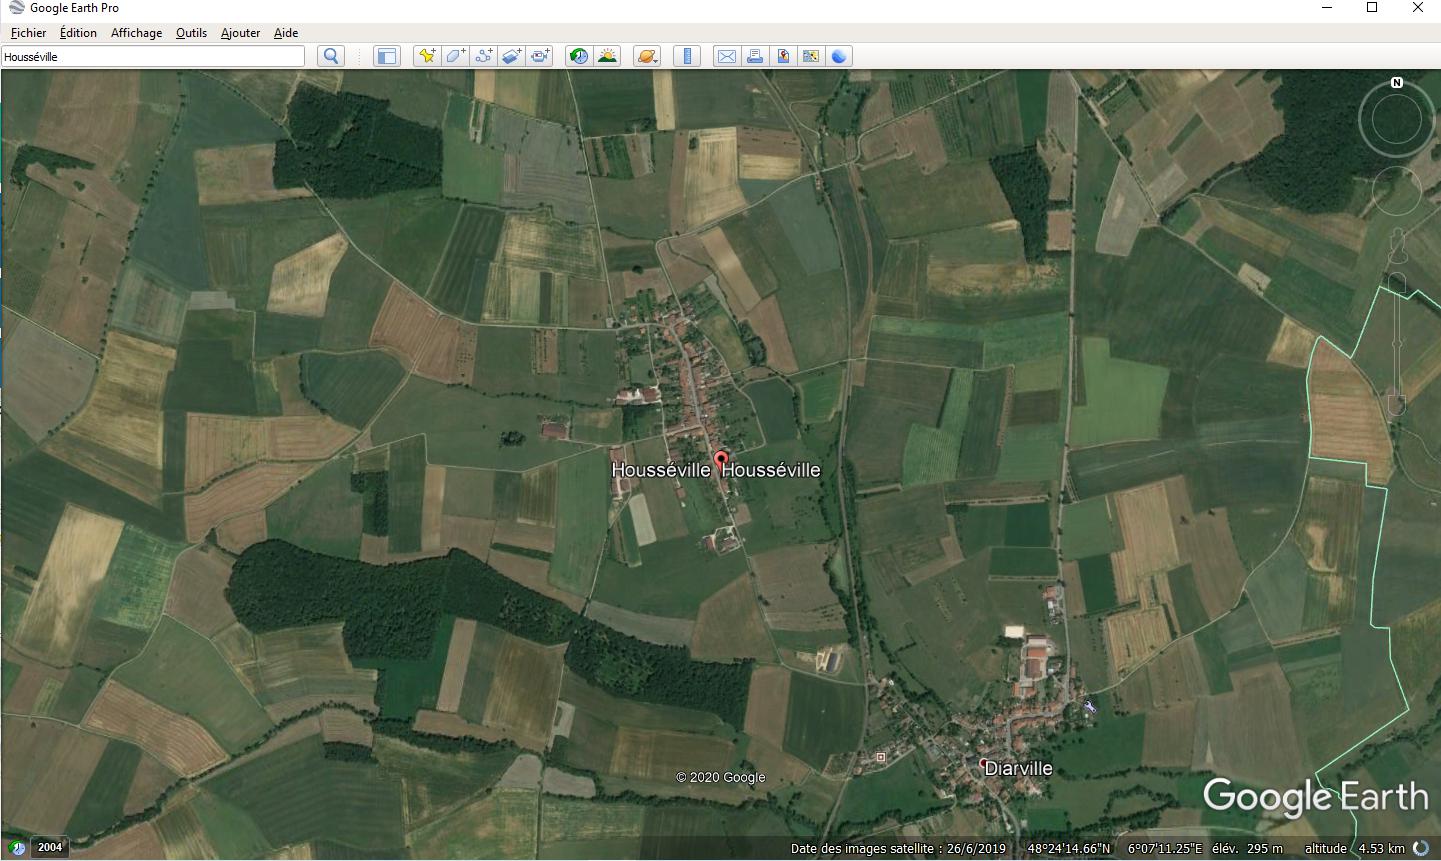The width and height of the screenshot is (1441, 861).
Task: Add a new placemark
Action: pyautogui.click(x=427, y=56)
